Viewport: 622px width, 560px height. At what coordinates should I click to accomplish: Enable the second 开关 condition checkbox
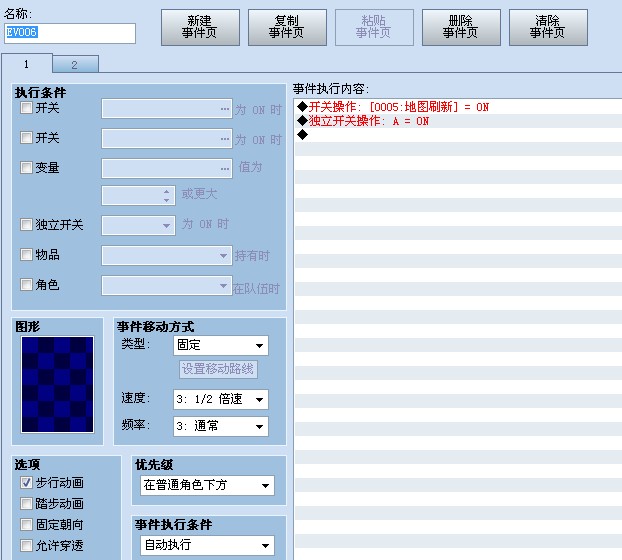26,138
